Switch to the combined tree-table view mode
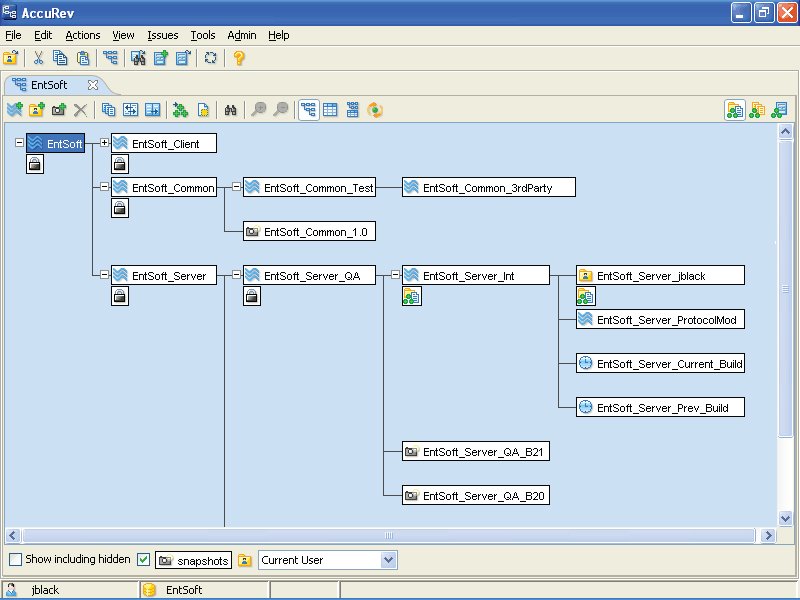Screen dimensions: 800x600 click(353, 110)
